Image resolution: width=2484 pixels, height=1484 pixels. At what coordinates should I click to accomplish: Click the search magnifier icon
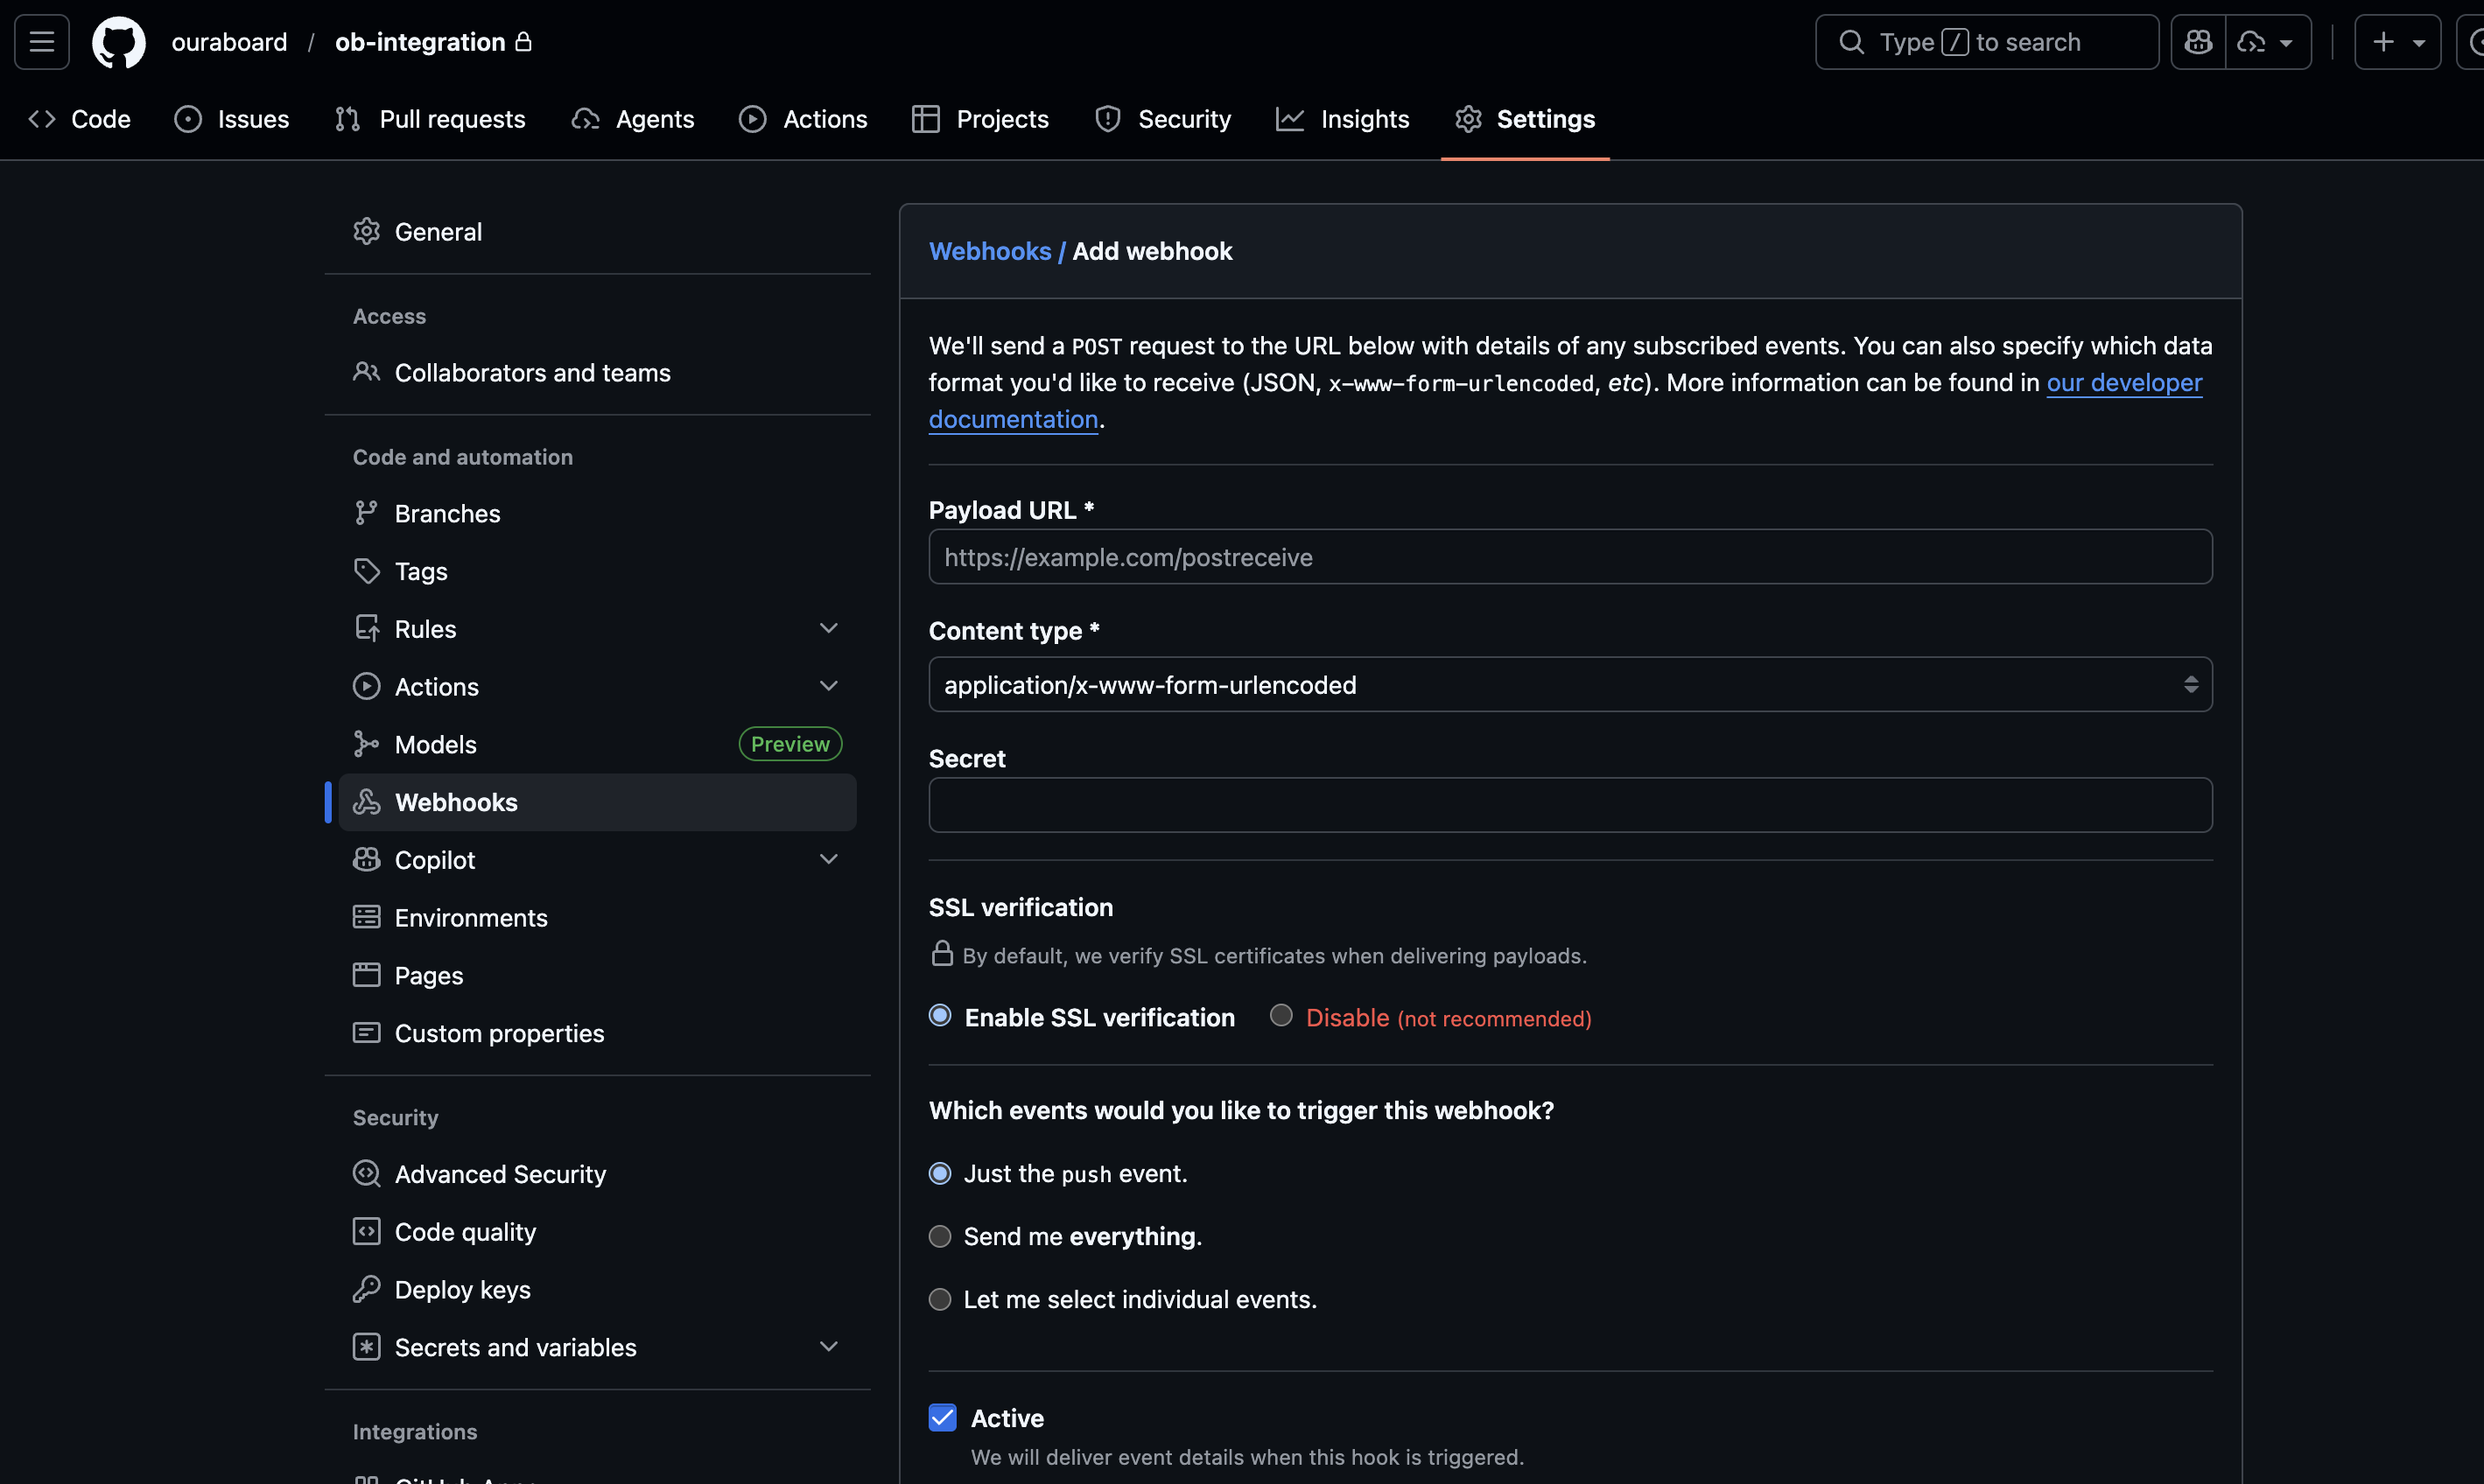click(x=1851, y=42)
